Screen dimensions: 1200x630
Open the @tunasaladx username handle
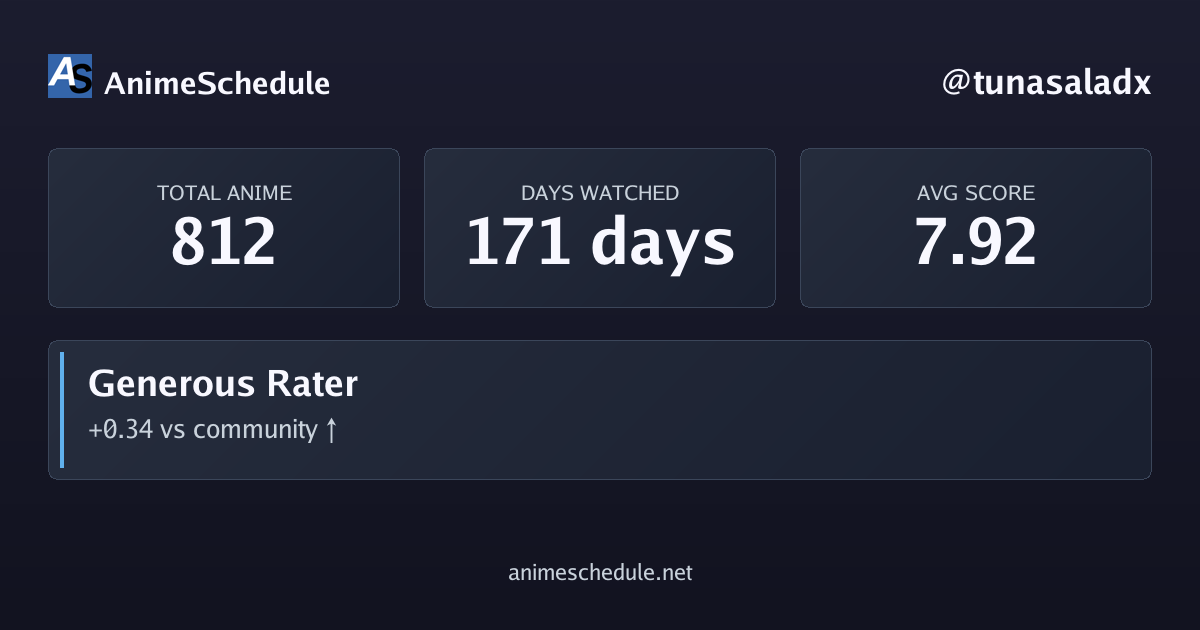[x=1046, y=83]
